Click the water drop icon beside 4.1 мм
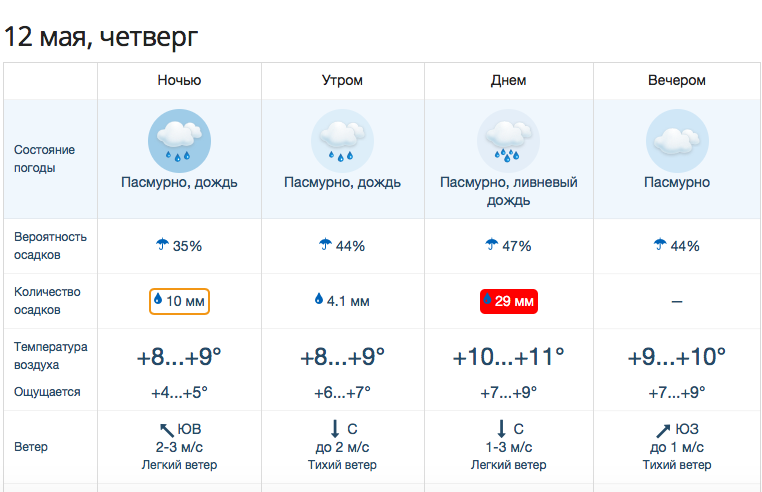Image resolution: width=762 pixels, height=492 pixels. tap(319, 299)
